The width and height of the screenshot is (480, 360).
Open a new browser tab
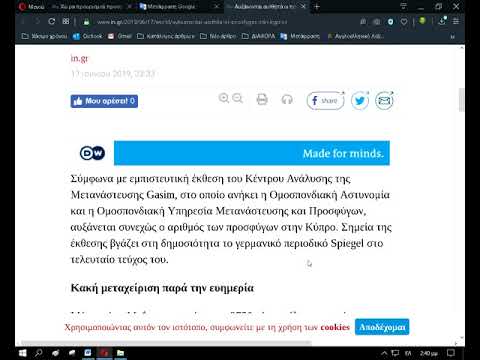click(317, 6)
